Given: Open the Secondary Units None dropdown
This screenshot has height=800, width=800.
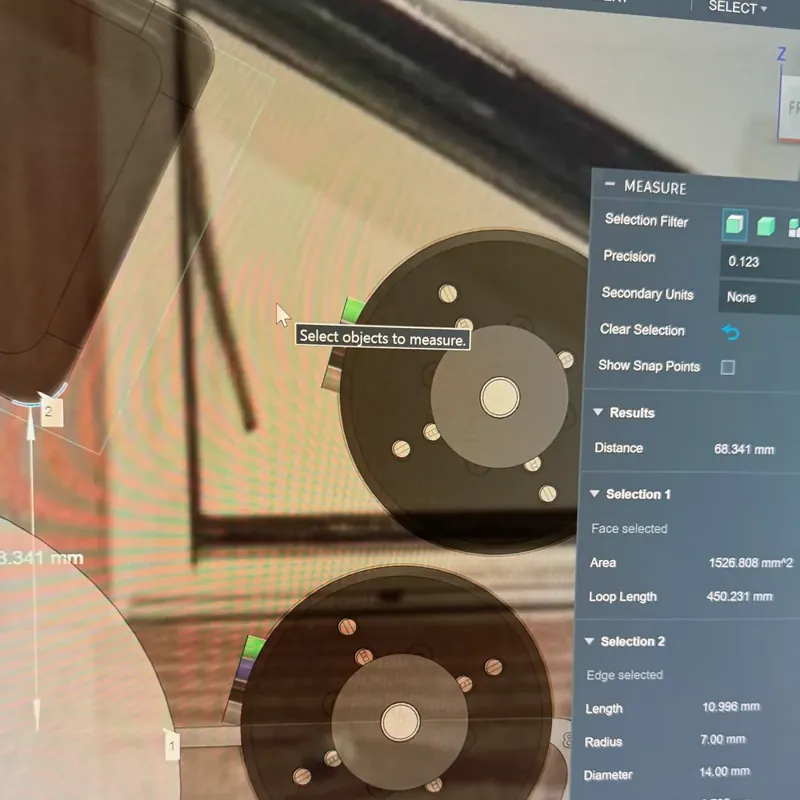Looking at the screenshot, I should click(x=759, y=297).
